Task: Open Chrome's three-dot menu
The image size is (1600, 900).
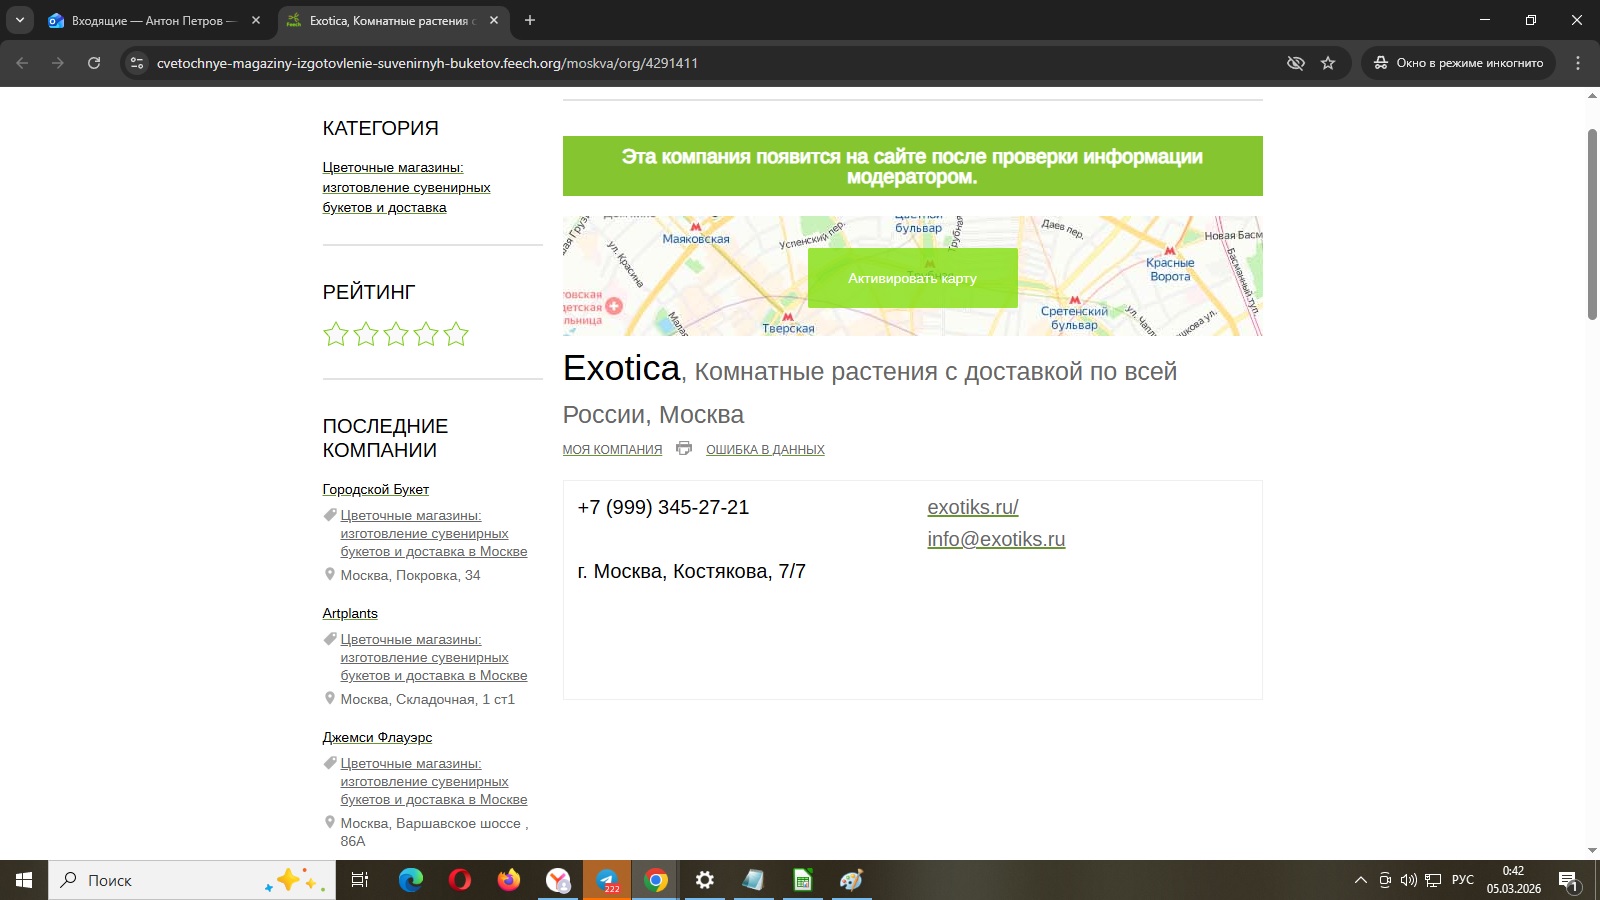Action: (1578, 63)
